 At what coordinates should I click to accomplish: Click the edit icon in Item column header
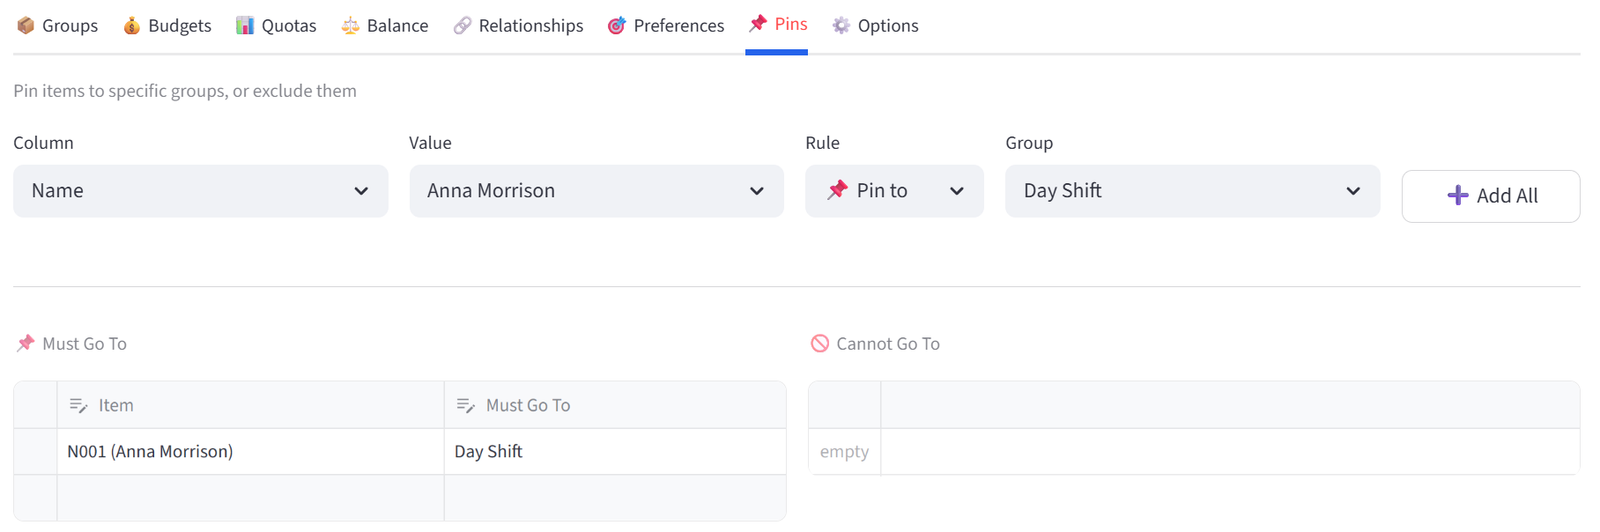tap(78, 405)
